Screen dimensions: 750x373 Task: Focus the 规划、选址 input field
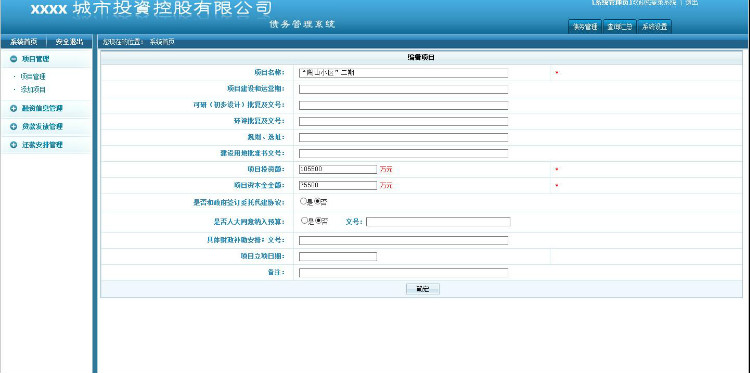tap(403, 137)
